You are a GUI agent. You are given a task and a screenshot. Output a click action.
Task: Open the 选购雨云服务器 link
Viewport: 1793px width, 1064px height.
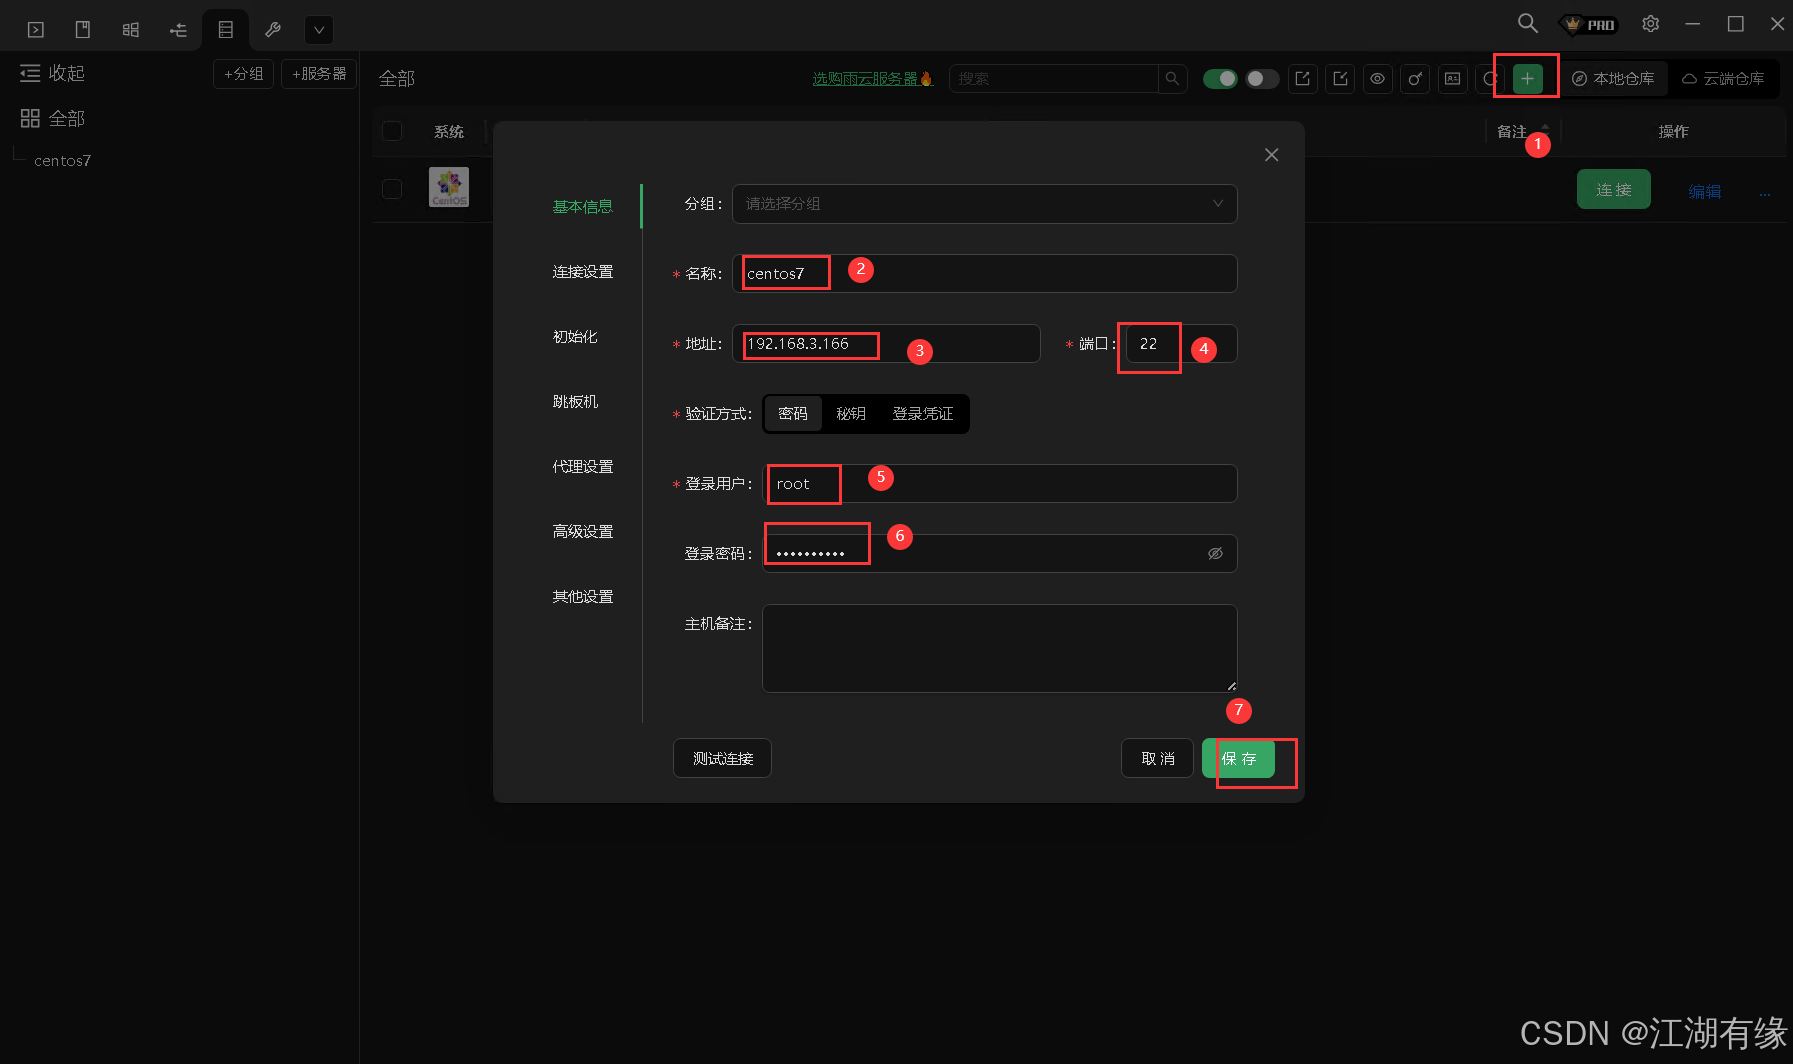pos(872,78)
